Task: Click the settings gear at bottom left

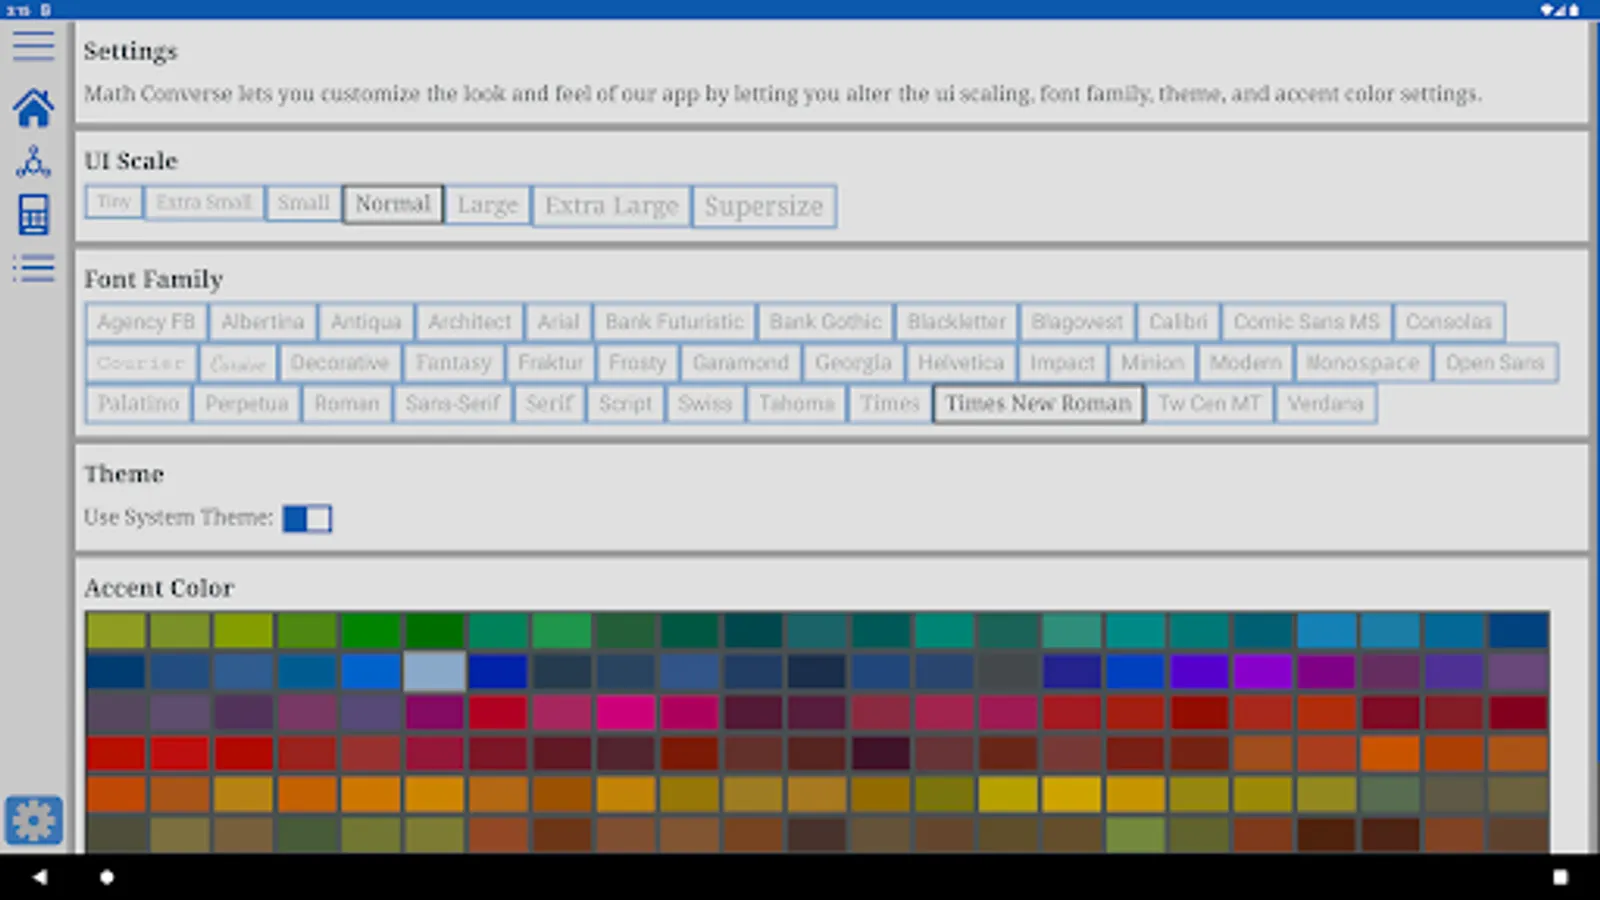Action: (x=33, y=820)
